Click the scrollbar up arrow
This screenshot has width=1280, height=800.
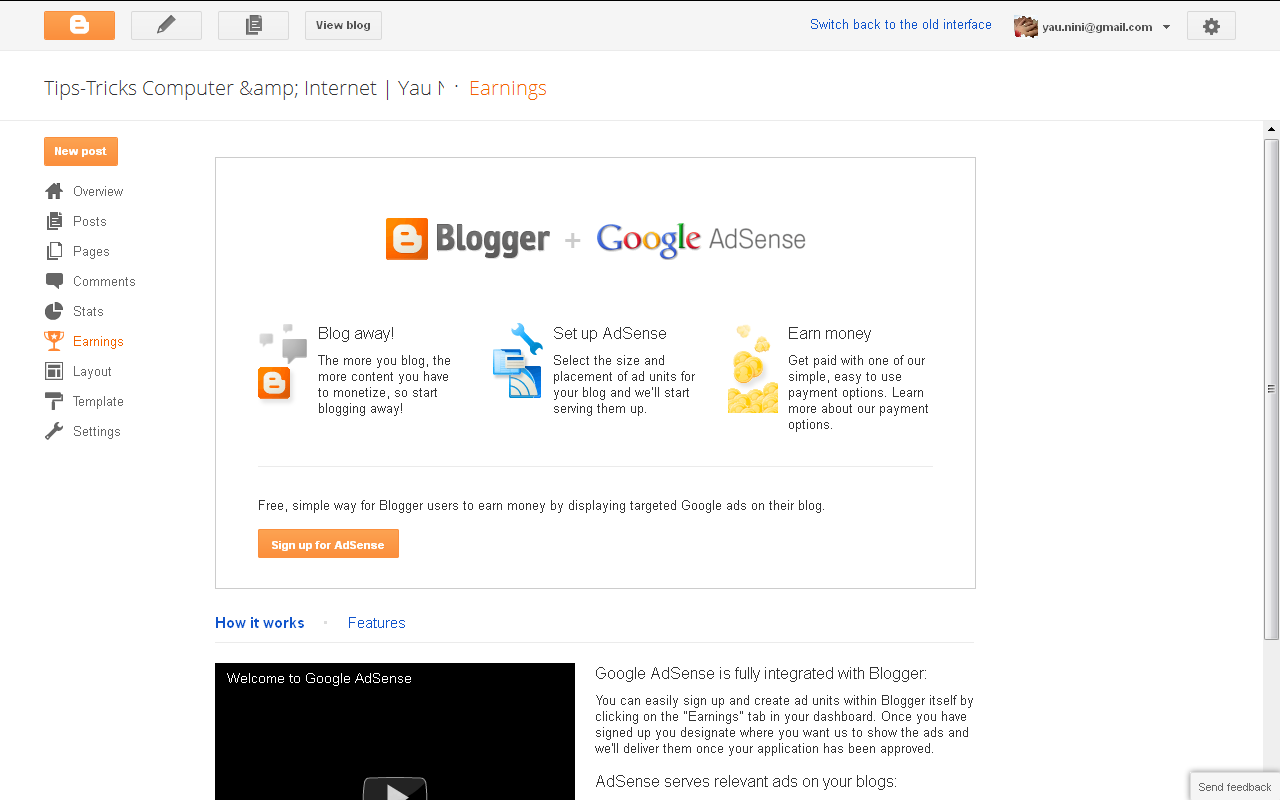[1271, 130]
